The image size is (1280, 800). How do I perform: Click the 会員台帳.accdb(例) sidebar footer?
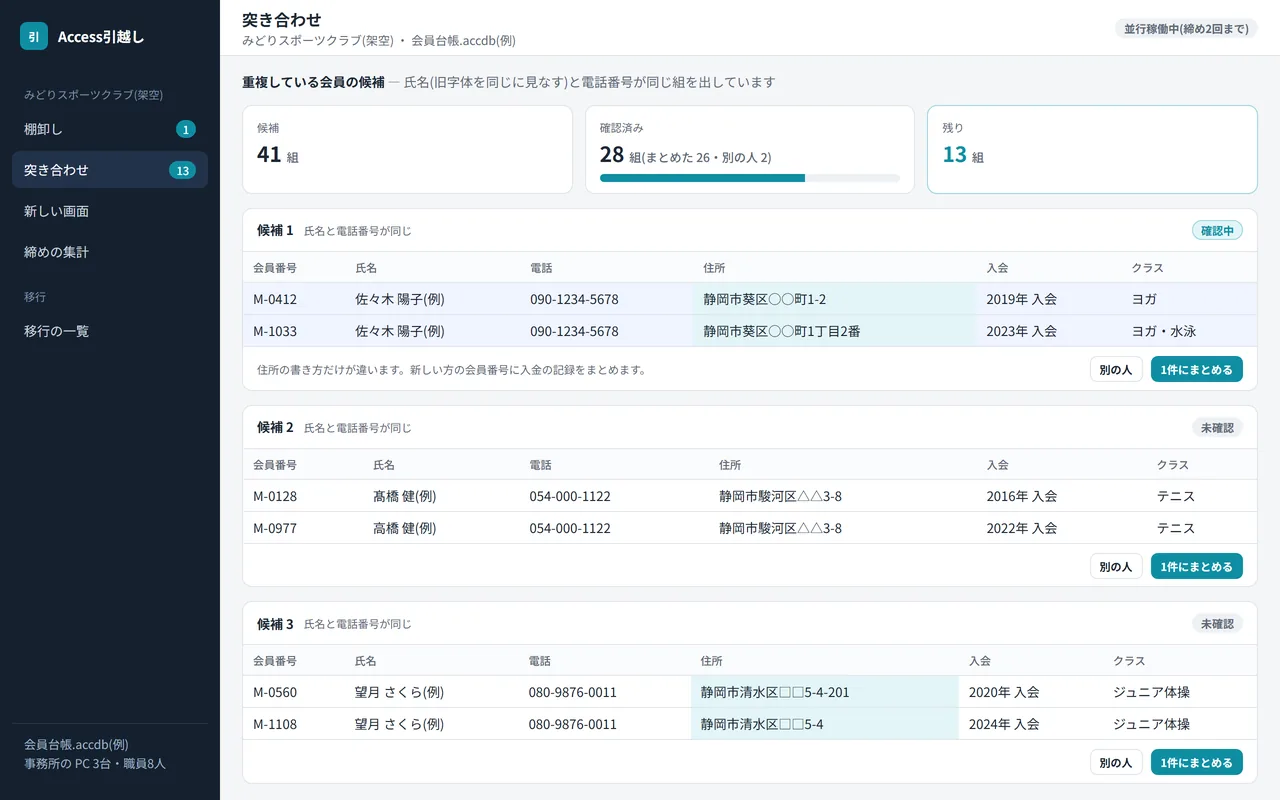[x=76, y=744]
